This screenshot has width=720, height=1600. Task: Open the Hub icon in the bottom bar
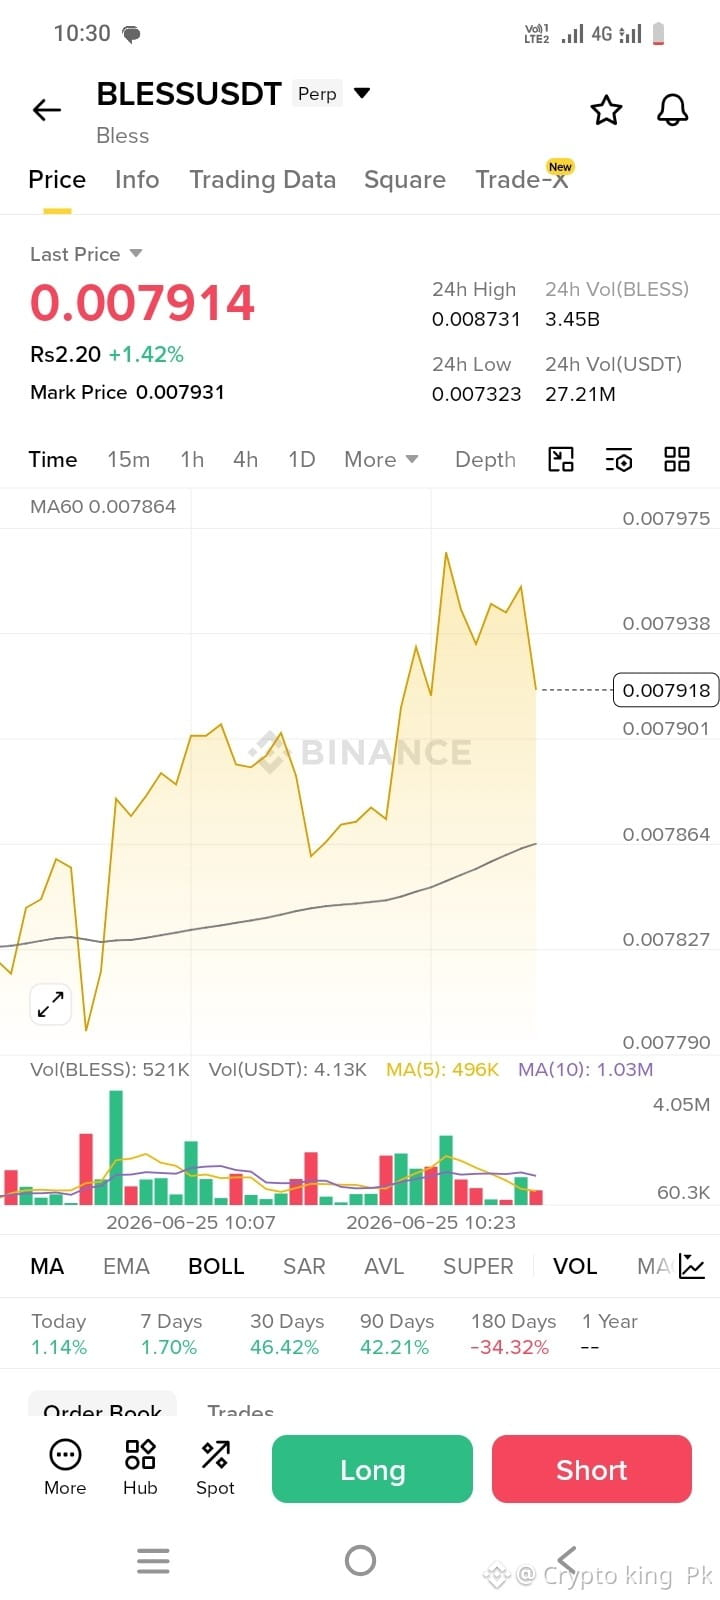tap(140, 1467)
